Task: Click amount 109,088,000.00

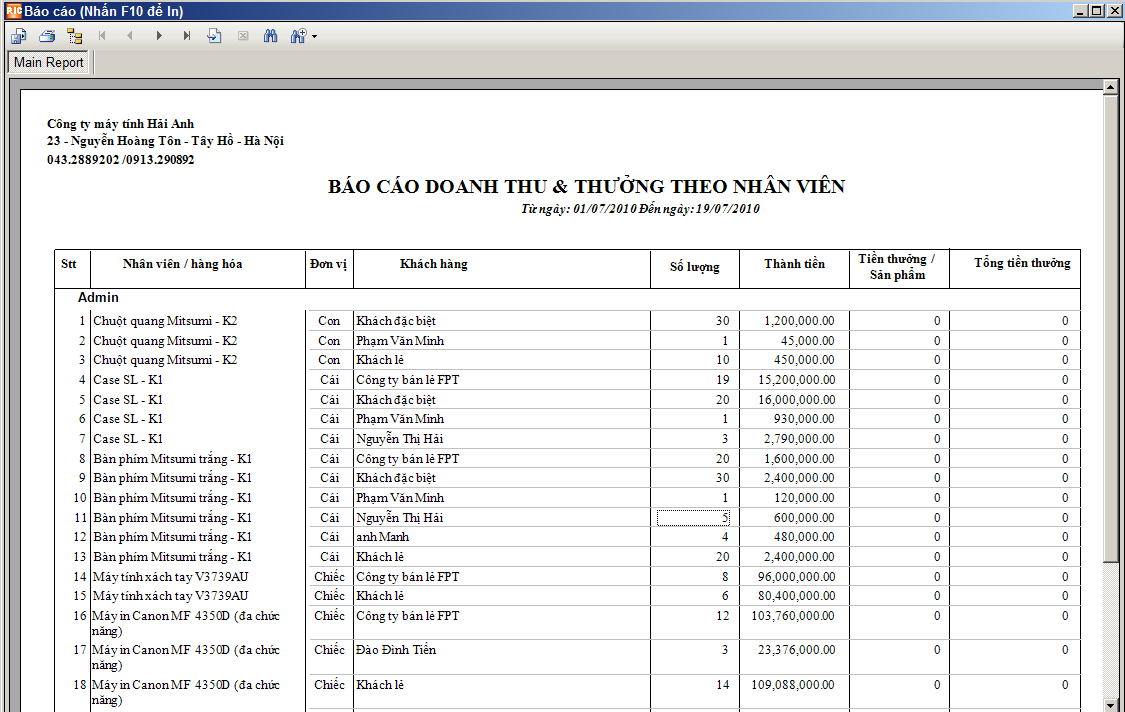Action: [x=793, y=685]
